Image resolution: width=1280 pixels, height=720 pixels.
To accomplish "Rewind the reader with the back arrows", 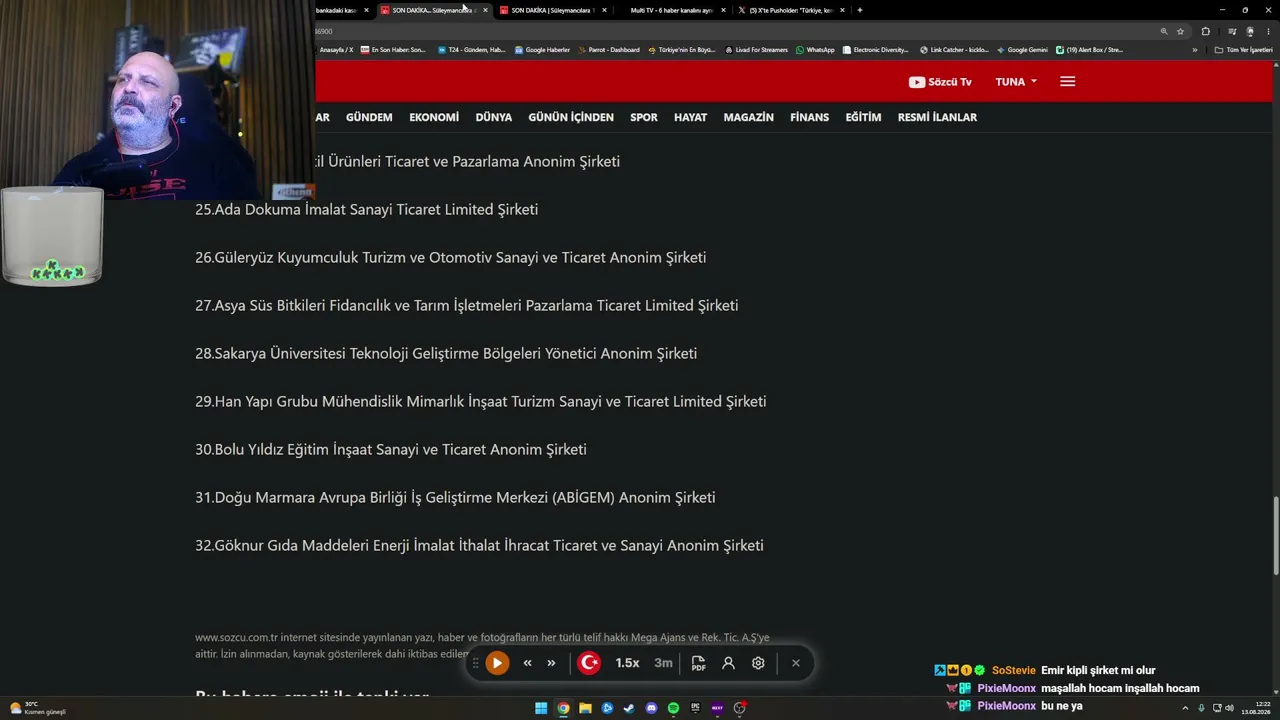I will pyautogui.click(x=527, y=663).
